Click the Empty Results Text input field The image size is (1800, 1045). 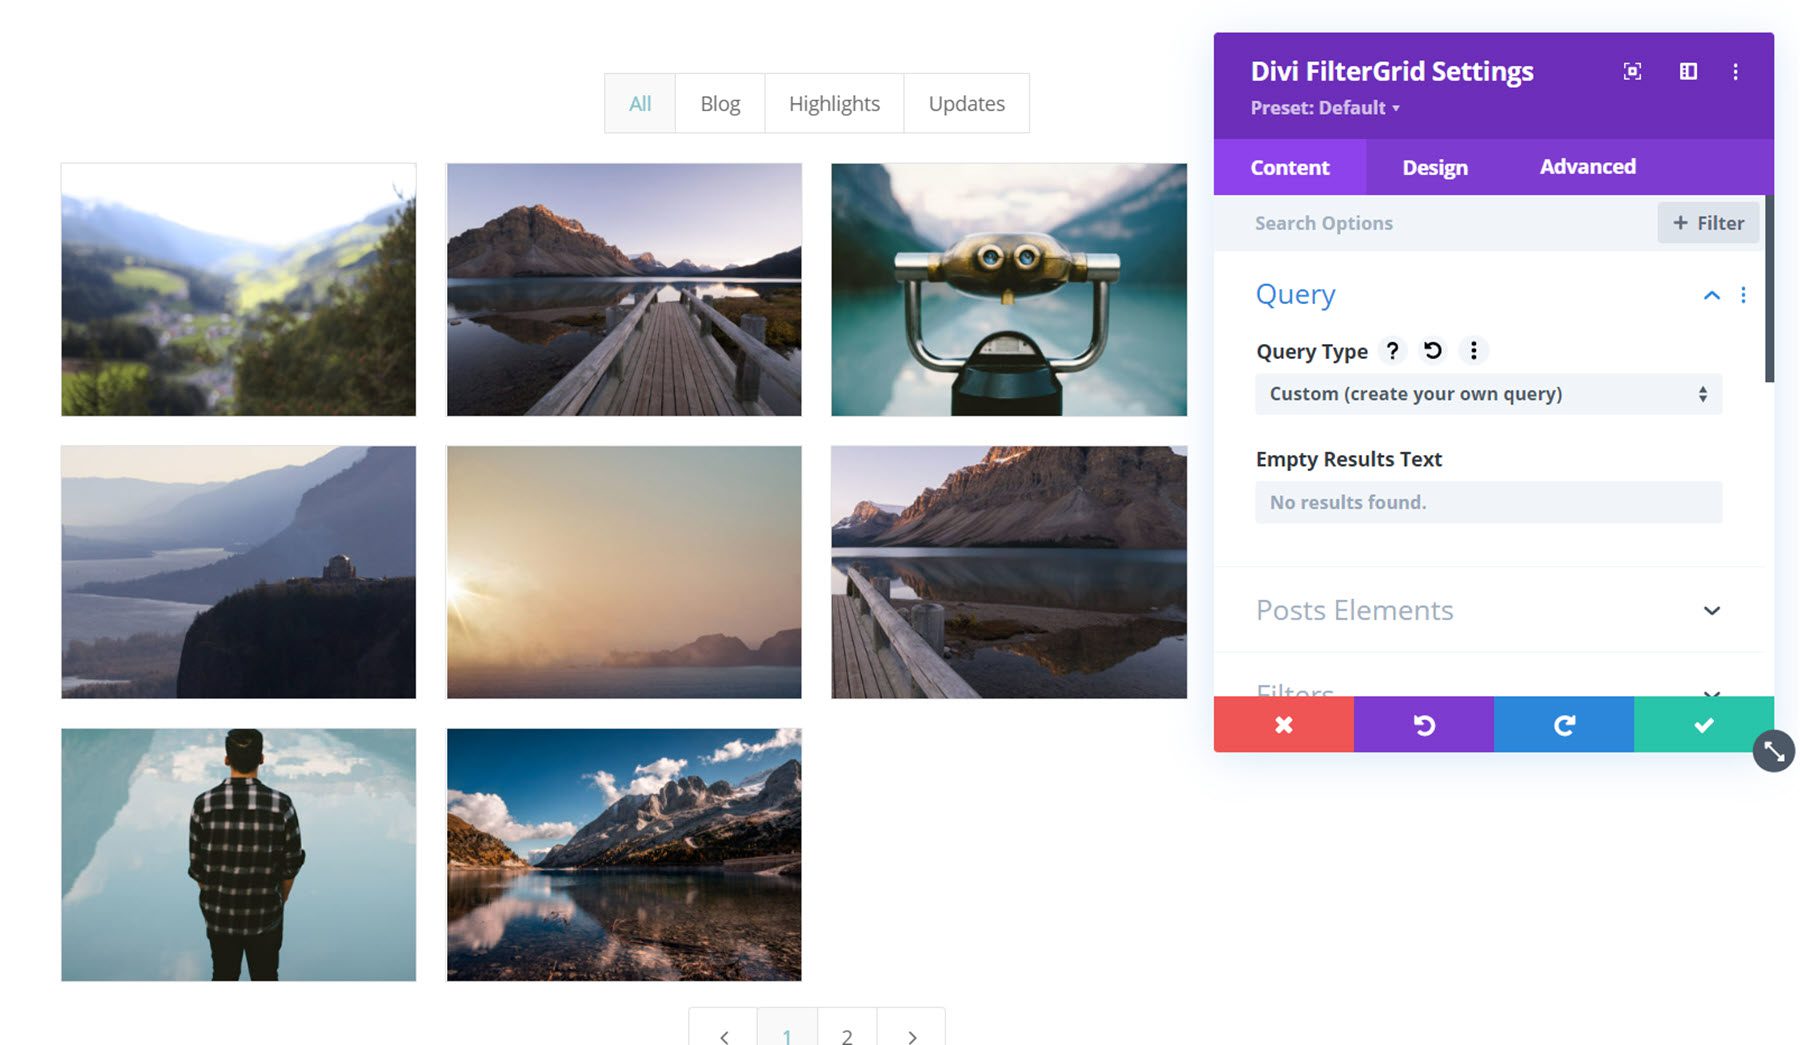pyautogui.click(x=1487, y=502)
